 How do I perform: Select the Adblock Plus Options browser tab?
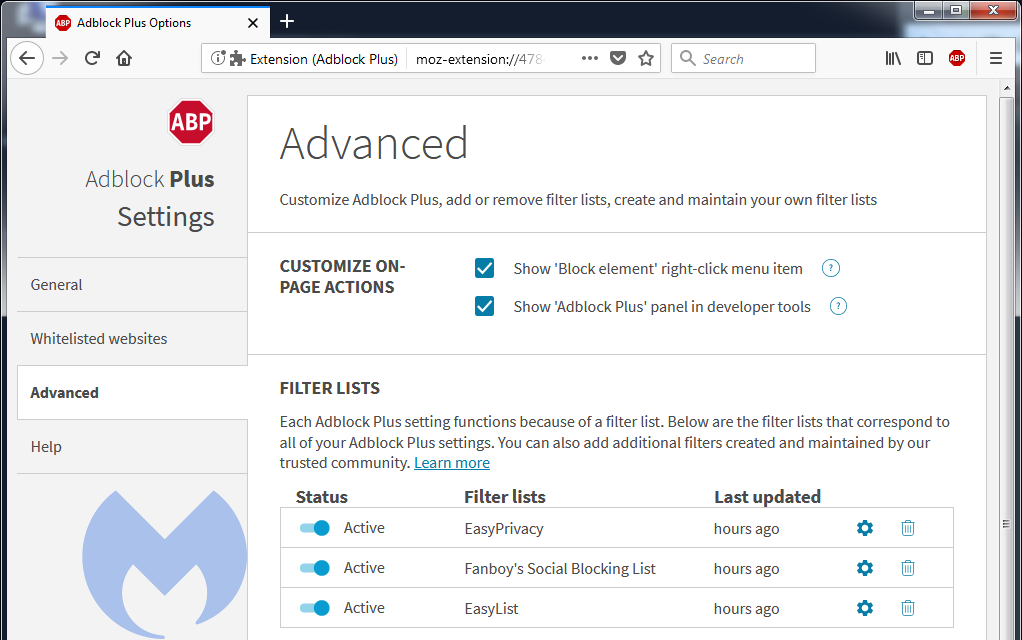158,23
